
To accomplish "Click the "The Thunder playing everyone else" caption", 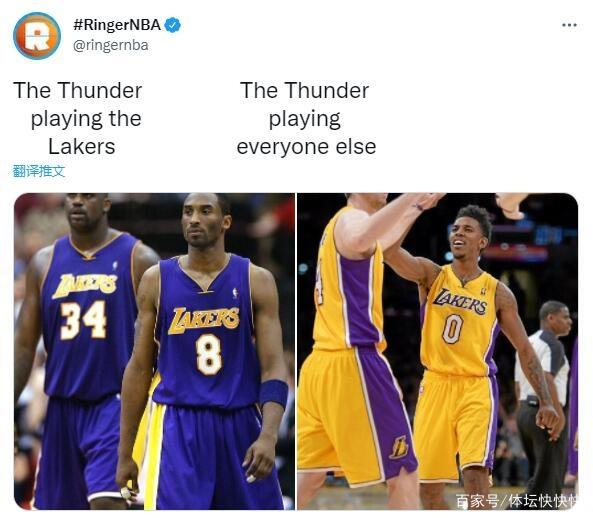I will (x=306, y=118).
